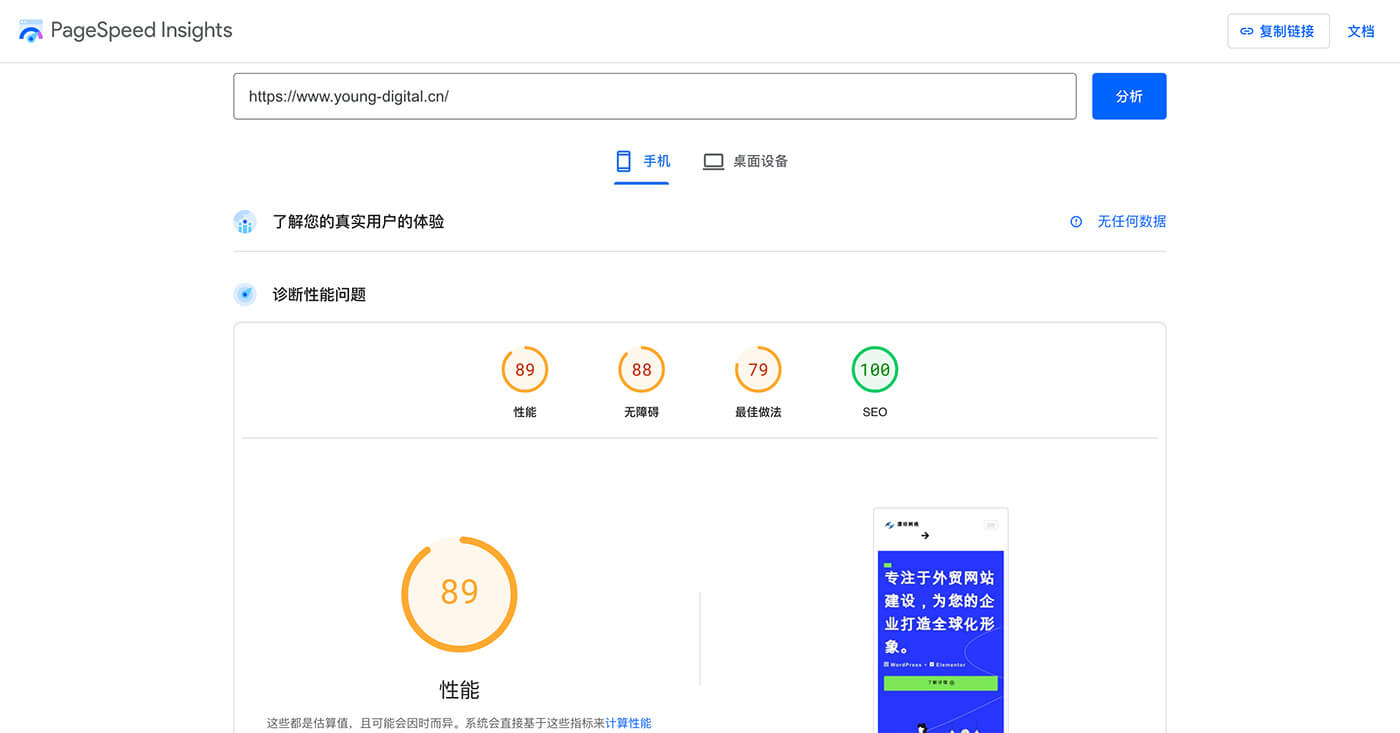Open the 无障碍 score gauge showing 88
Image resolution: width=1400 pixels, height=733 pixels.
(x=641, y=370)
